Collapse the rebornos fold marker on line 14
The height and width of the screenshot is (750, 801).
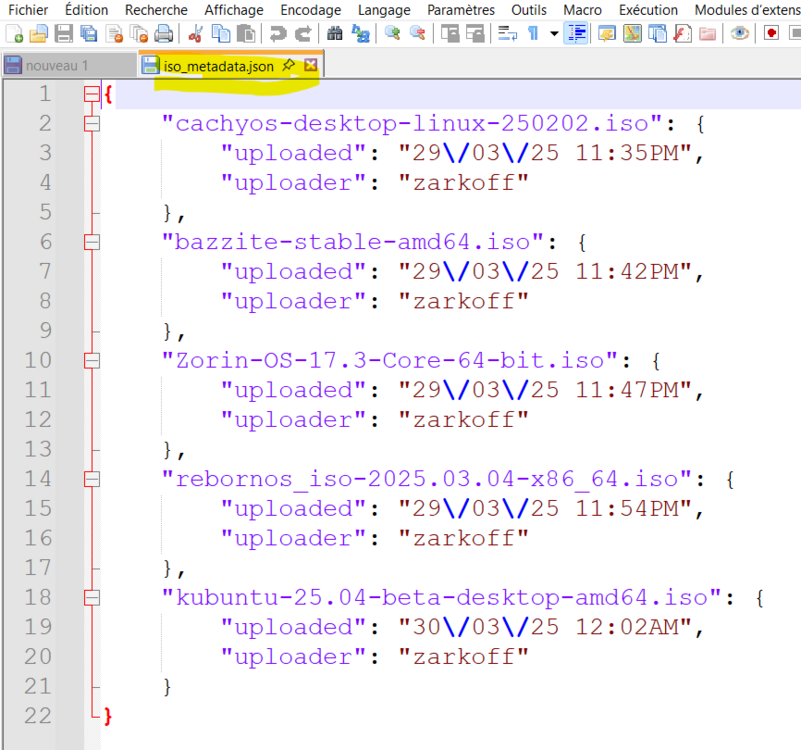[x=92, y=479]
